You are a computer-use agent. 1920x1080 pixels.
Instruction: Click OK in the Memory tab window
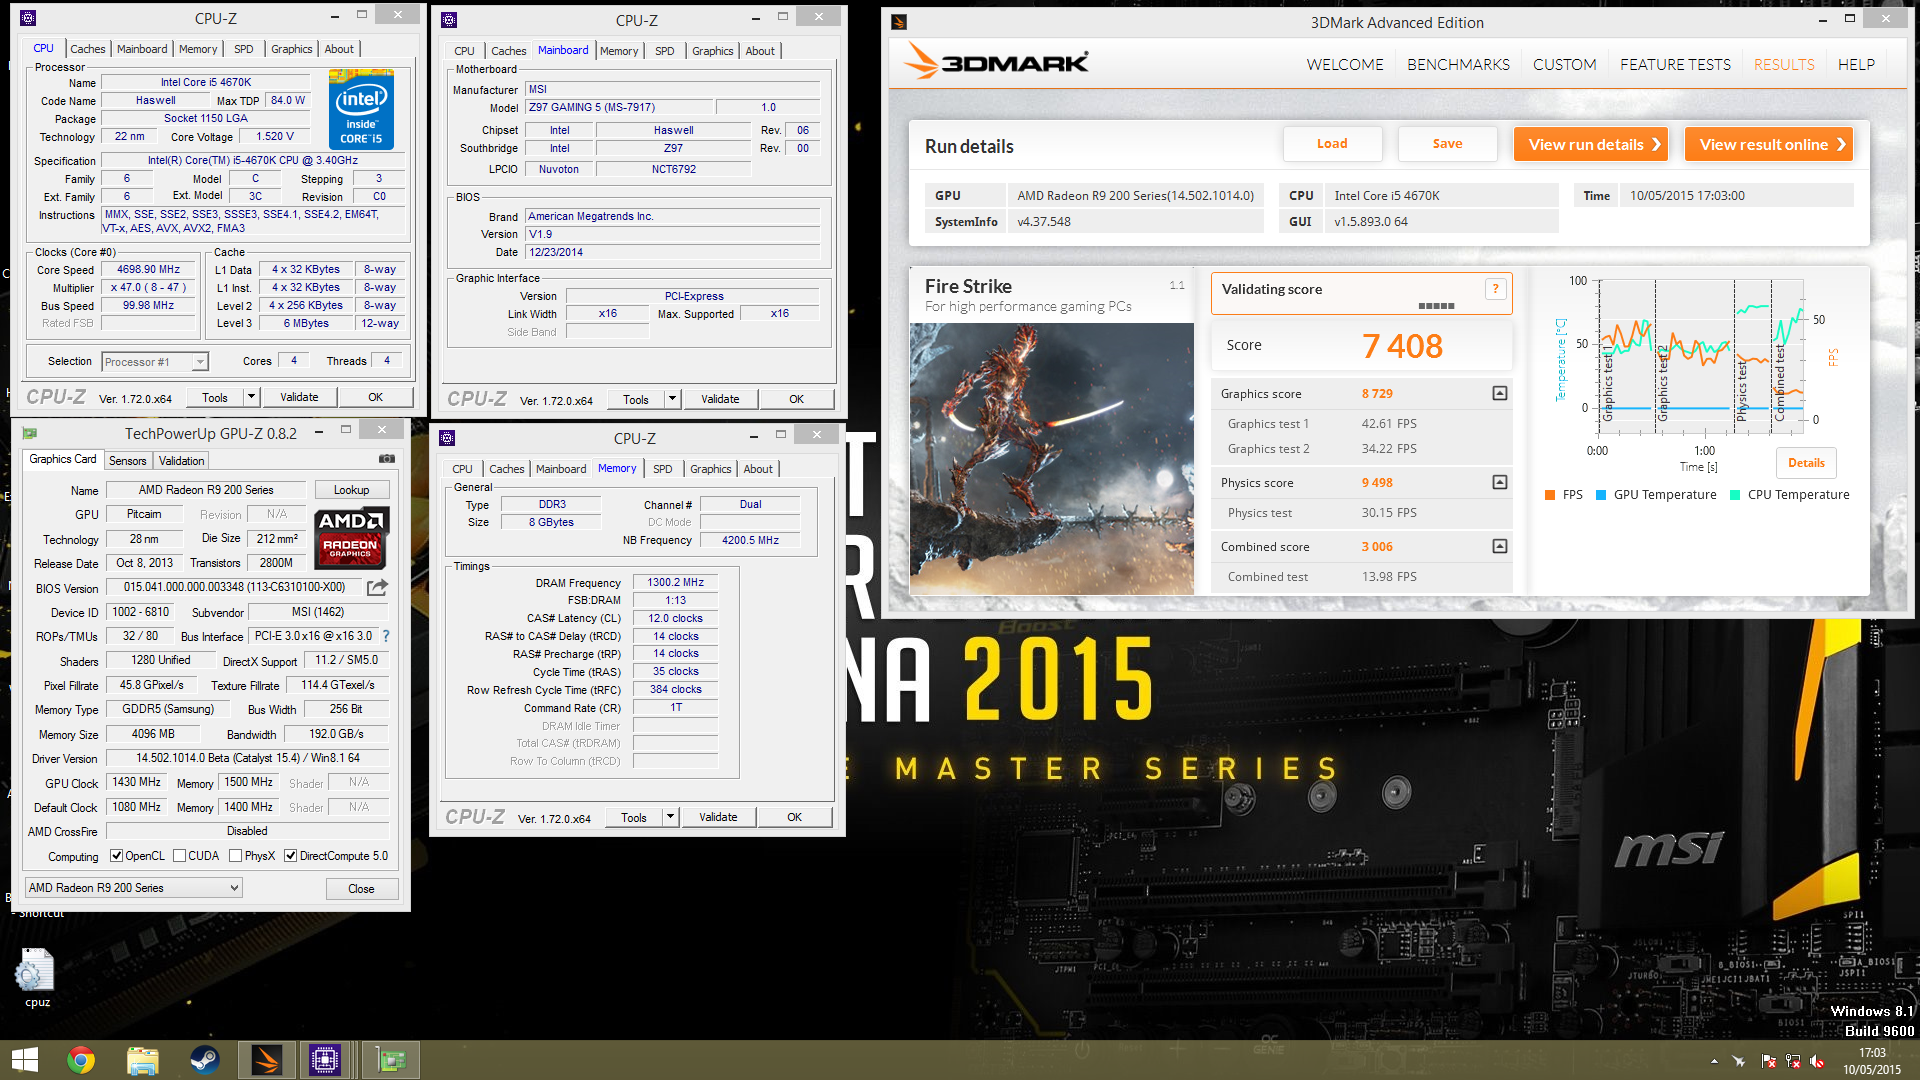coord(794,817)
